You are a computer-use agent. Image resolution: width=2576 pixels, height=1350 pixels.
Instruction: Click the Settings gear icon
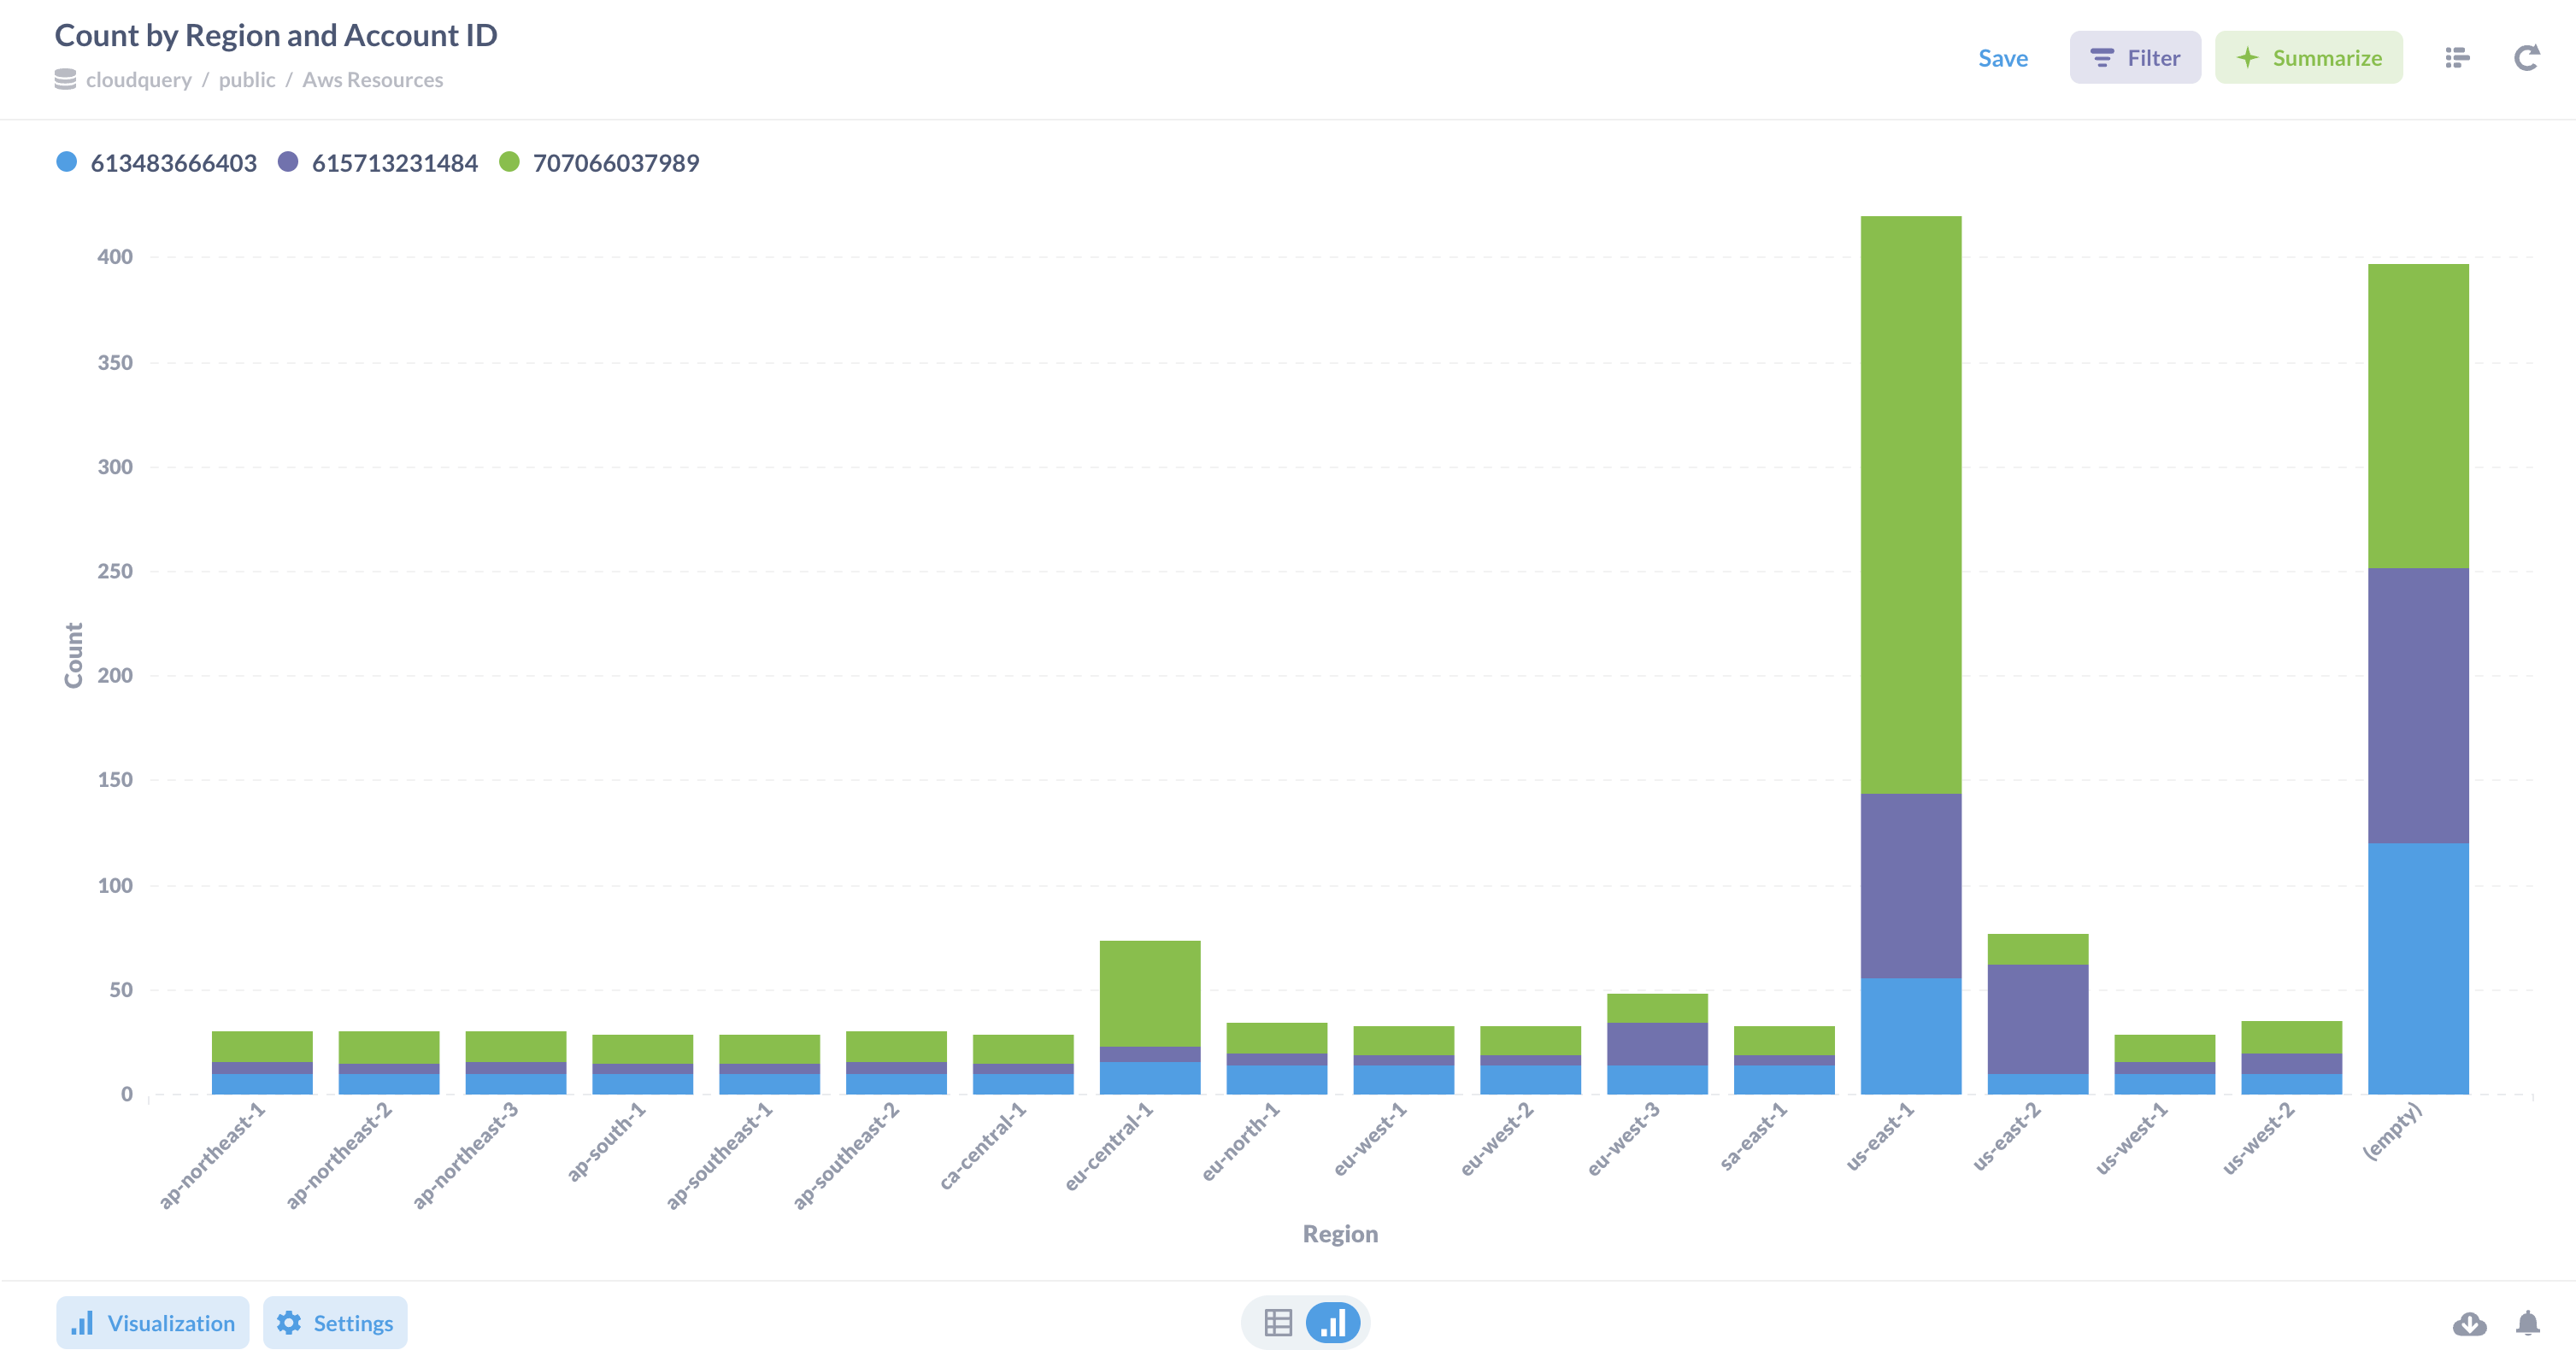pyautogui.click(x=289, y=1323)
